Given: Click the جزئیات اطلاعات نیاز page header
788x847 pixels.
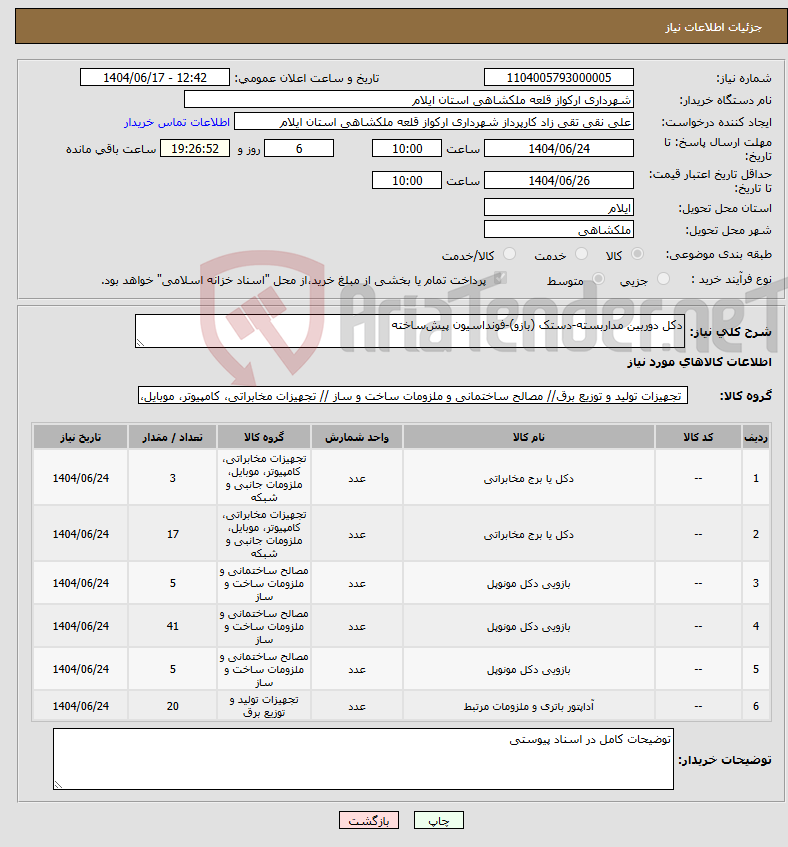Looking at the screenshot, I should click(713, 27).
